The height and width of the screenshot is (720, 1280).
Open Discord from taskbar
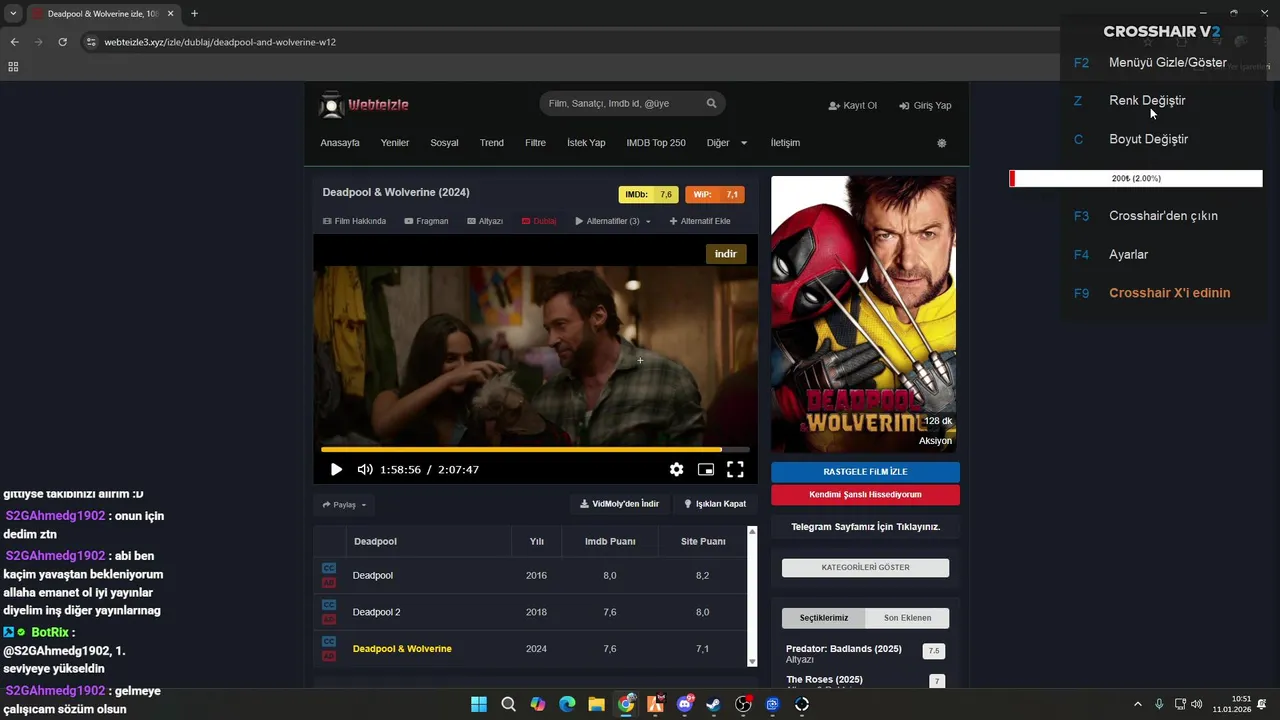pos(685,704)
